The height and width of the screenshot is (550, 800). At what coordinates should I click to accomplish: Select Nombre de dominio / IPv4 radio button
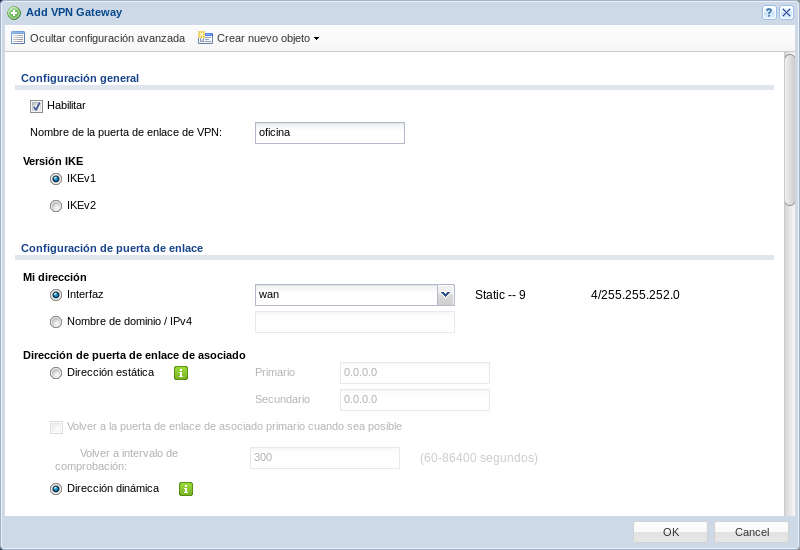56,322
